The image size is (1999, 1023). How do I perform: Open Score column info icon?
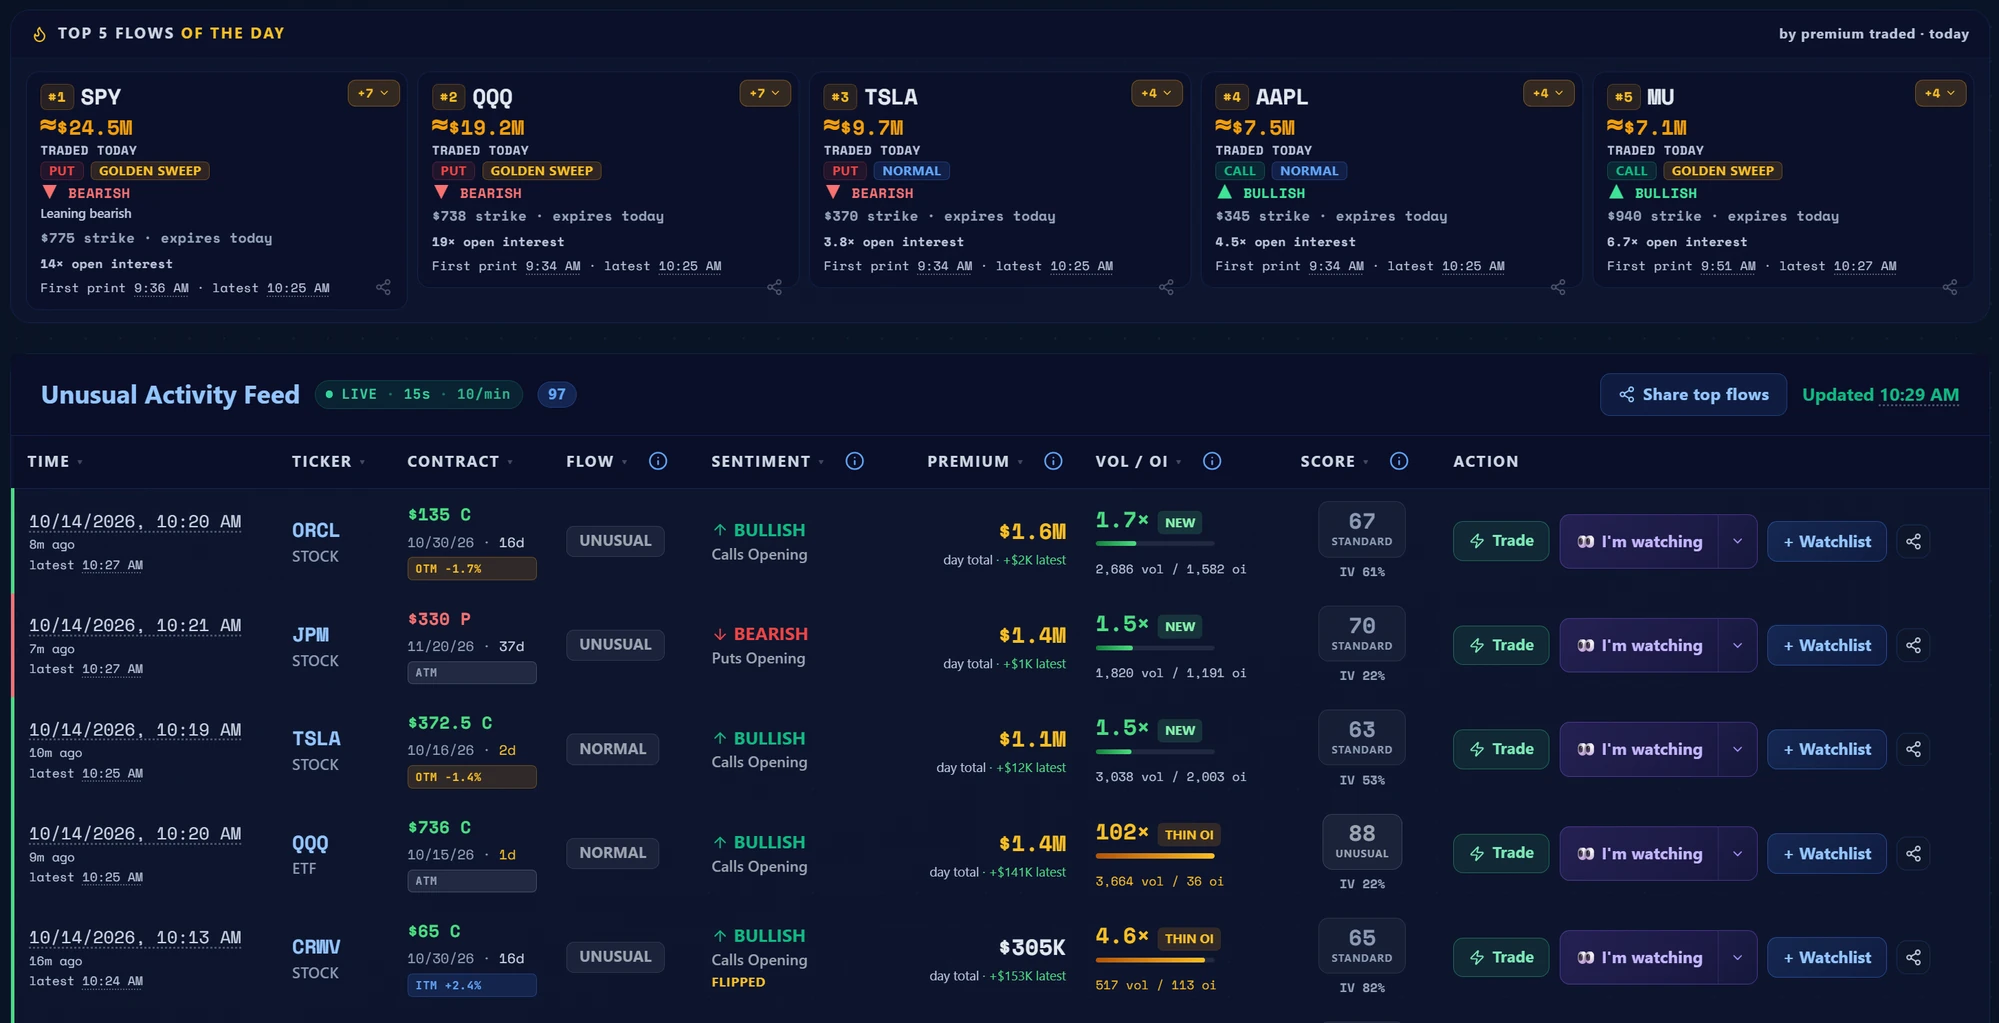1399,461
